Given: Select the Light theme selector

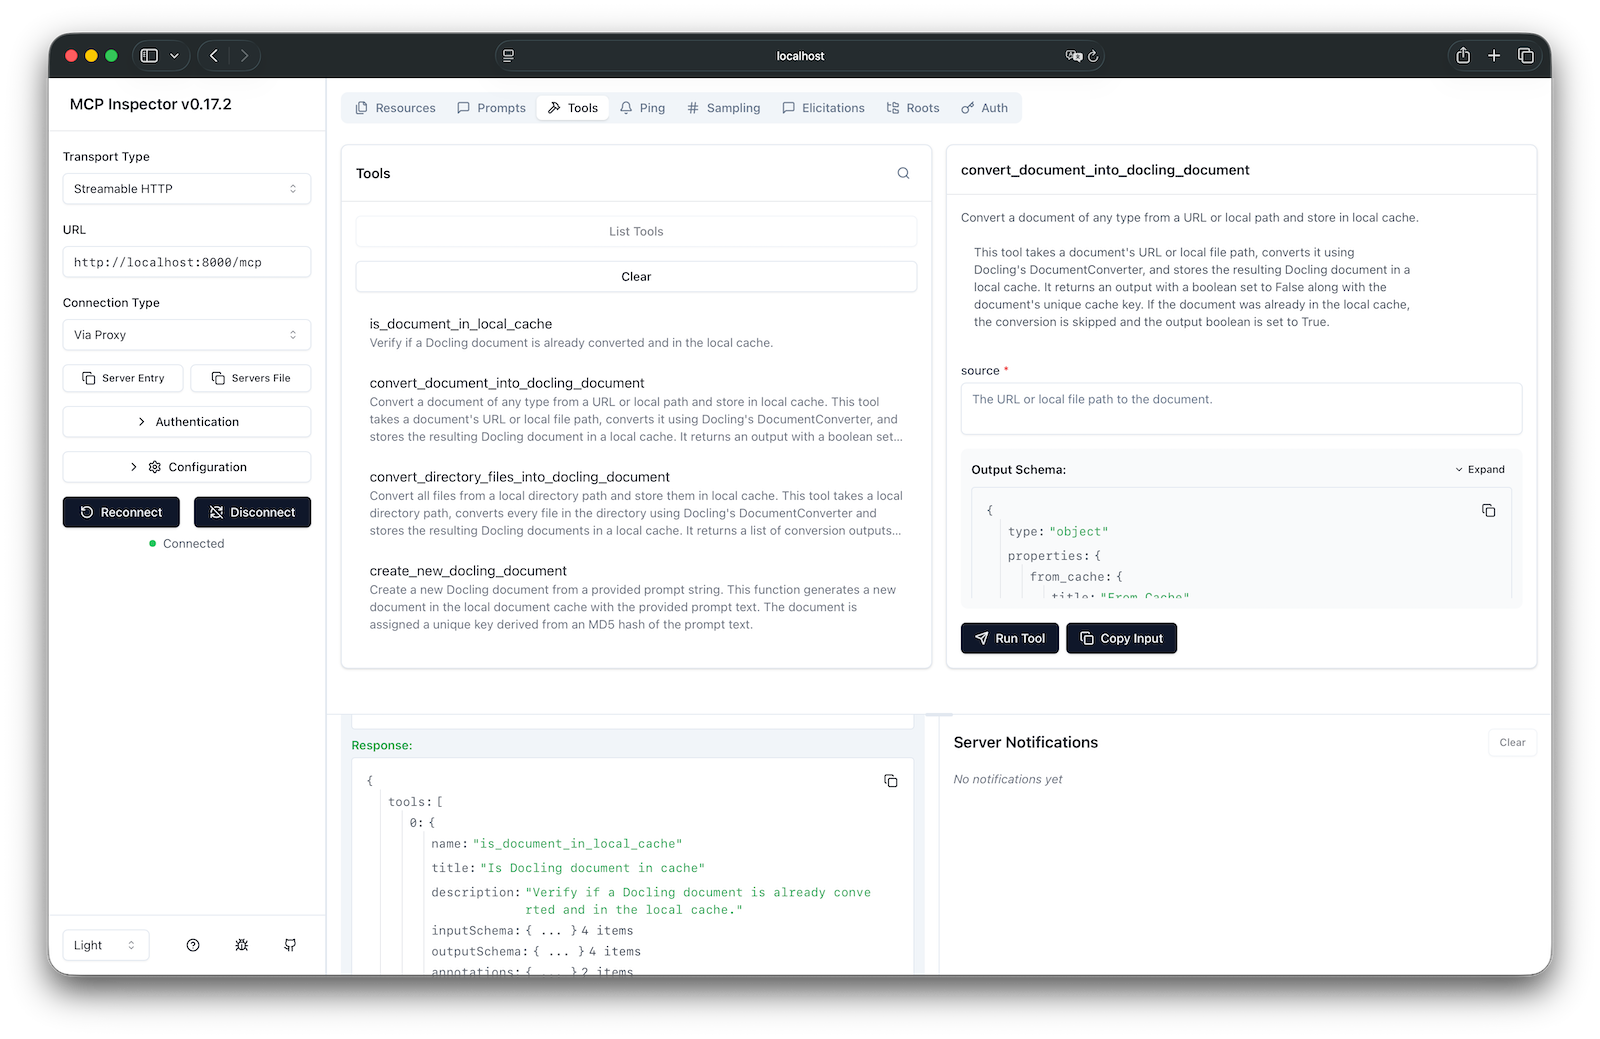Looking at the screenshot, I should coord(105,945).
